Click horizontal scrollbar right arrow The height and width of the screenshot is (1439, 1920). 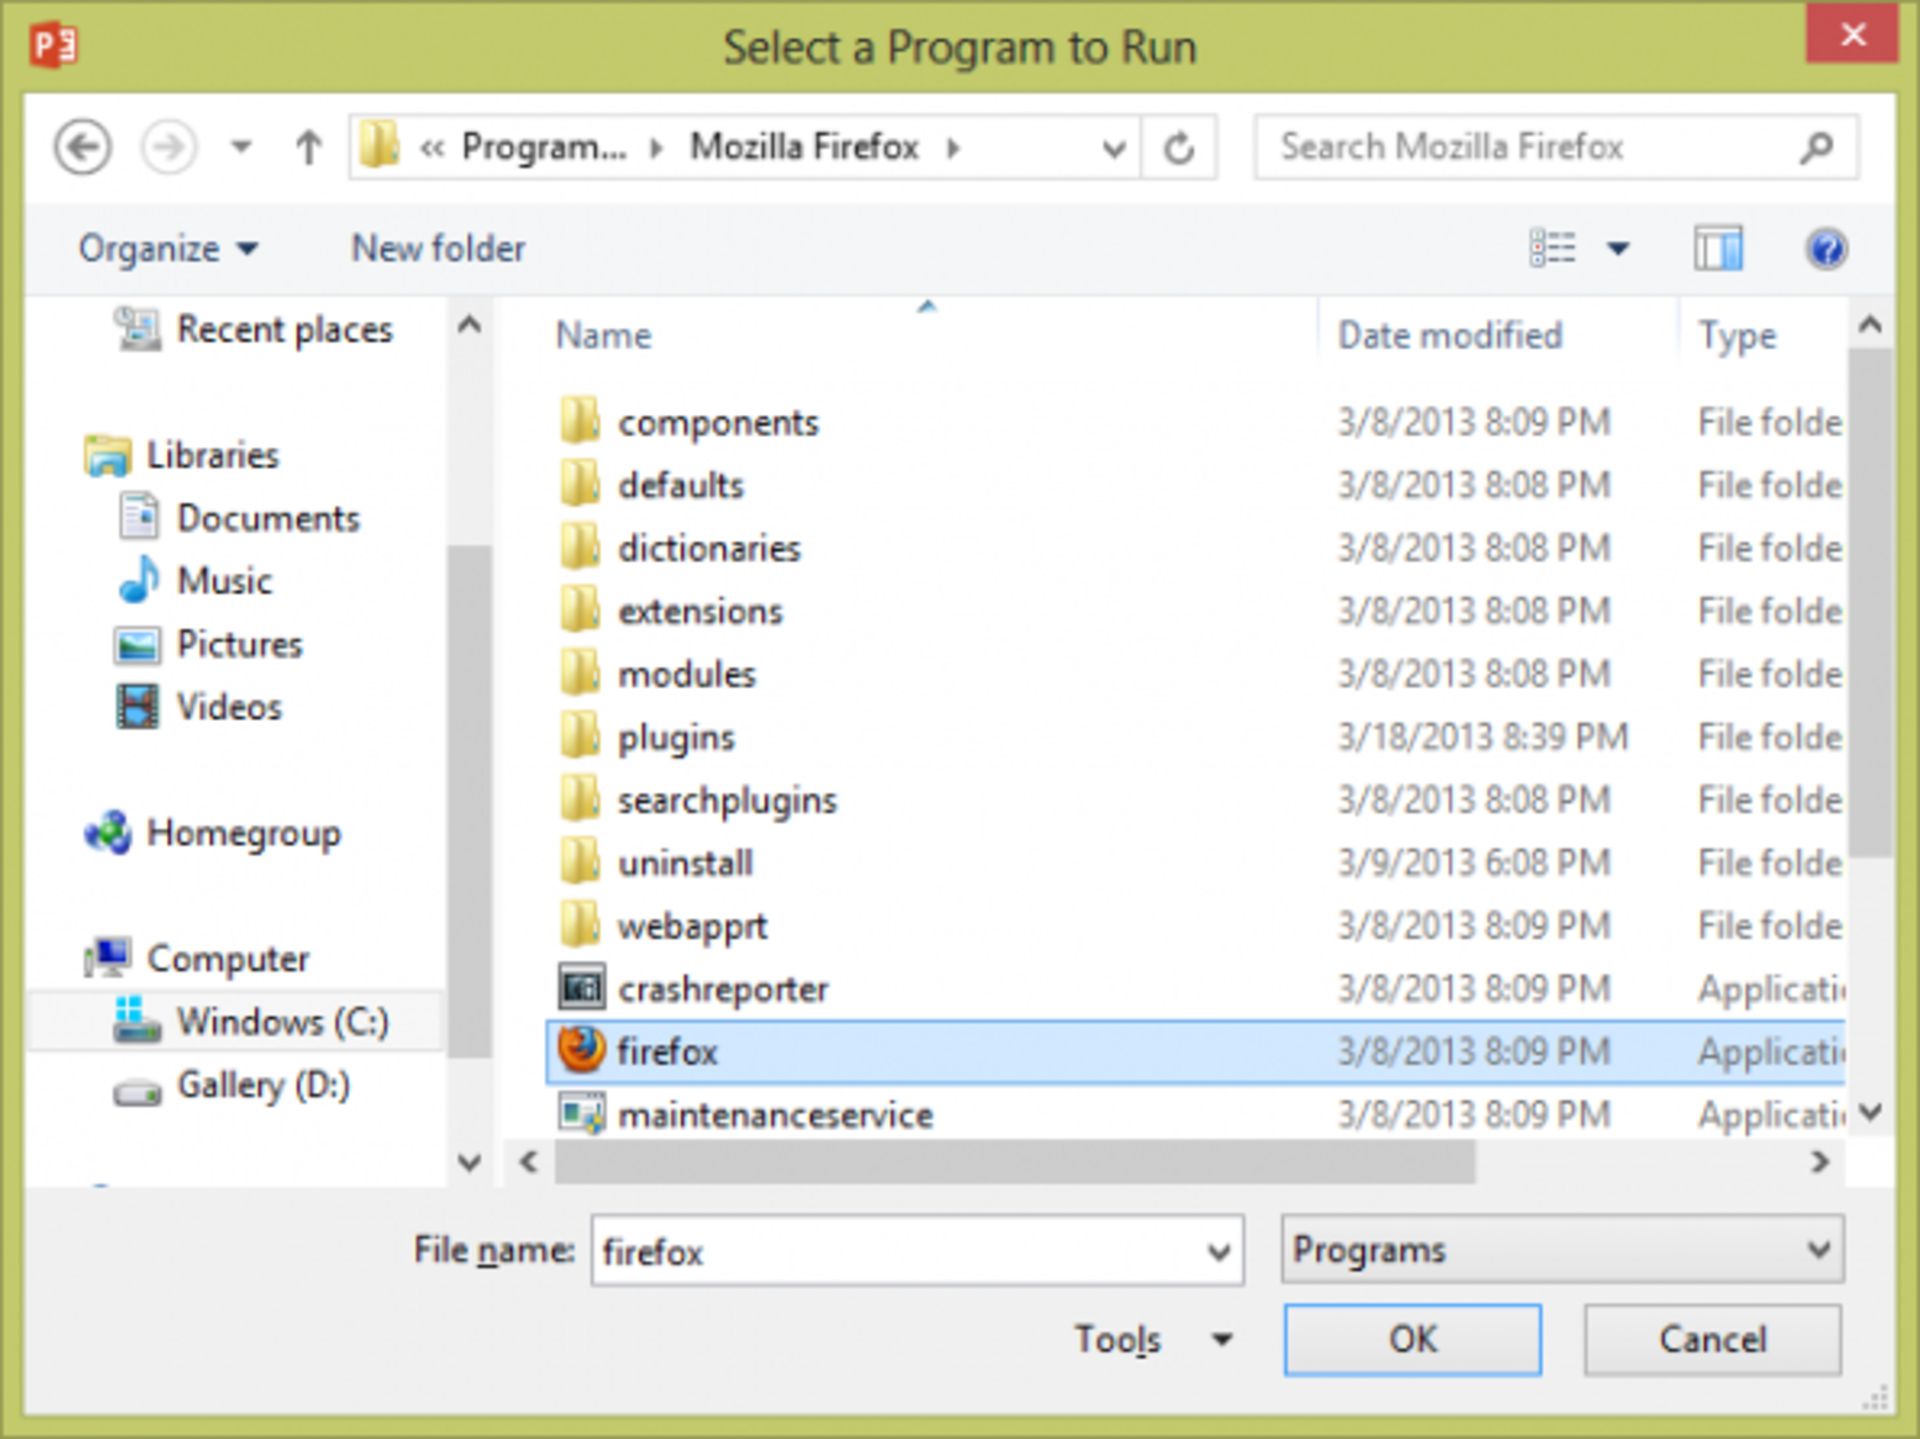pyautogui.click(x=1820, y=1161)
